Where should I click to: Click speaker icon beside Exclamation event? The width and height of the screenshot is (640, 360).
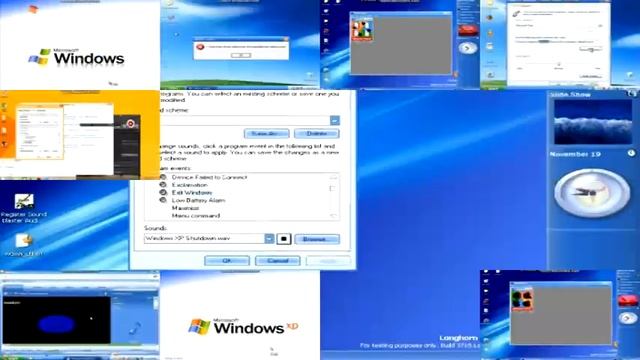(x=163, y=185)
